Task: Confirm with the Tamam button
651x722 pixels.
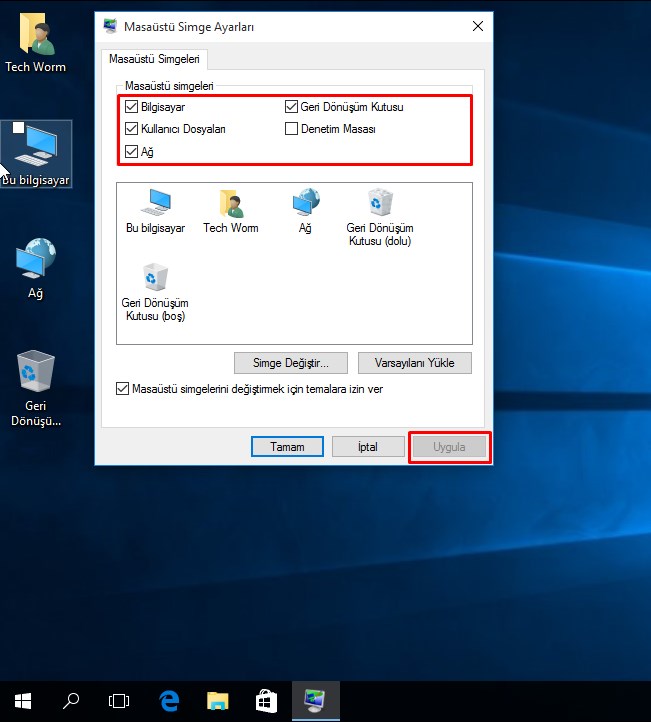Action: (x=287, y=447)
